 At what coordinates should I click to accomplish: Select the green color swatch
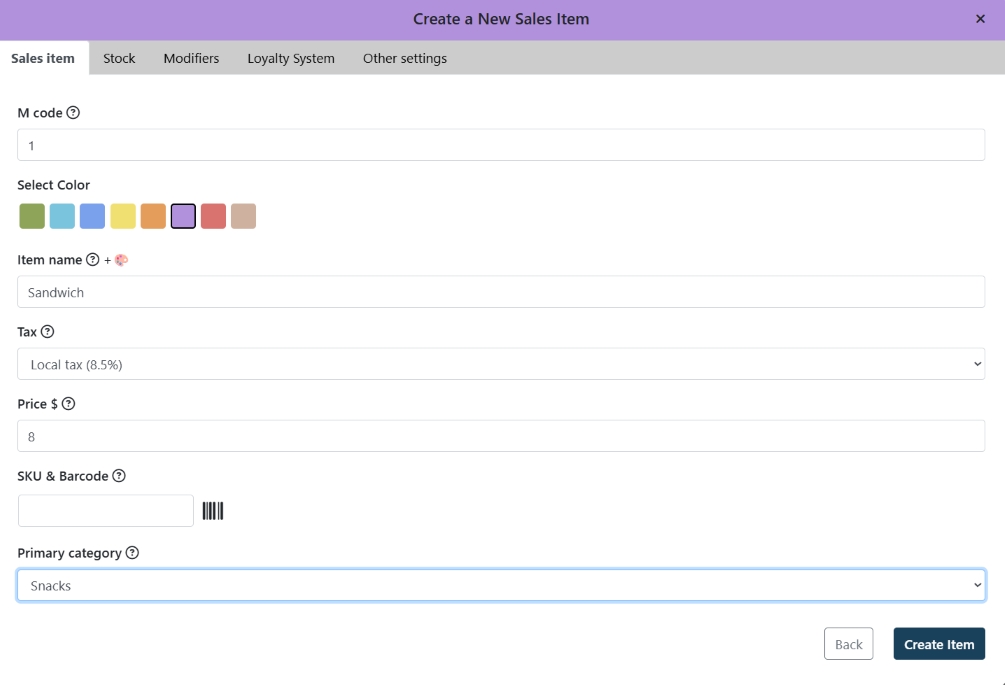30,215
